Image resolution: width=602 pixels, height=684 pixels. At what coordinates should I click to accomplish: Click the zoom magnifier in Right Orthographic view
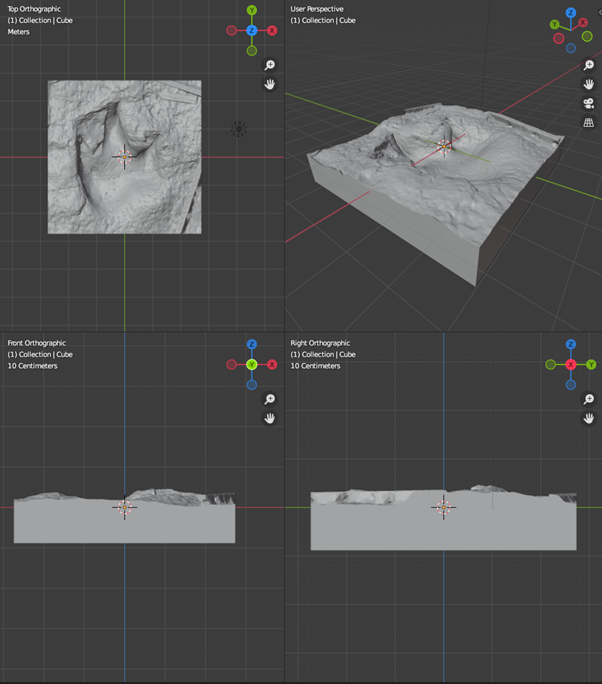click(589, 399)
